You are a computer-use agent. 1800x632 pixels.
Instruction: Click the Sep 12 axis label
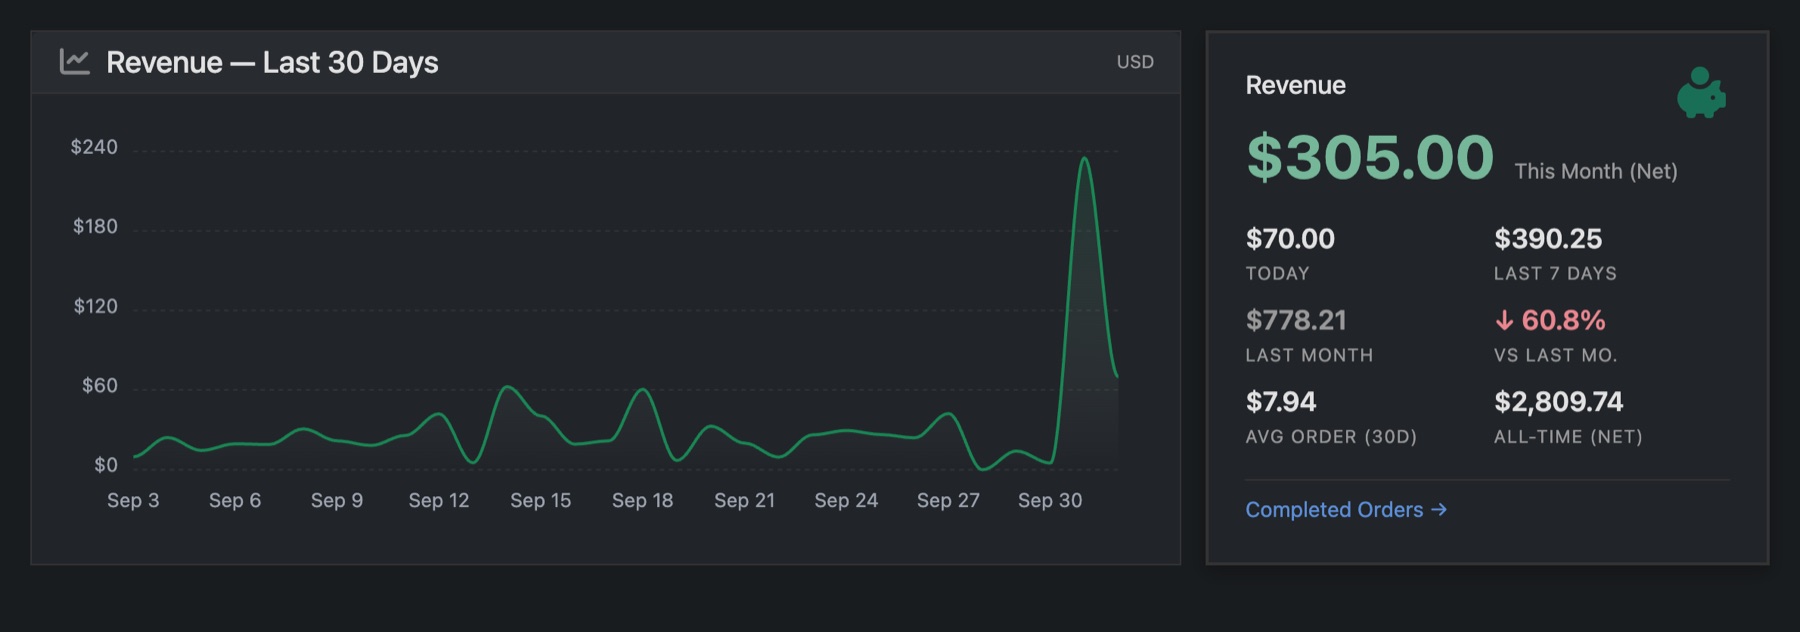(439, 500)
